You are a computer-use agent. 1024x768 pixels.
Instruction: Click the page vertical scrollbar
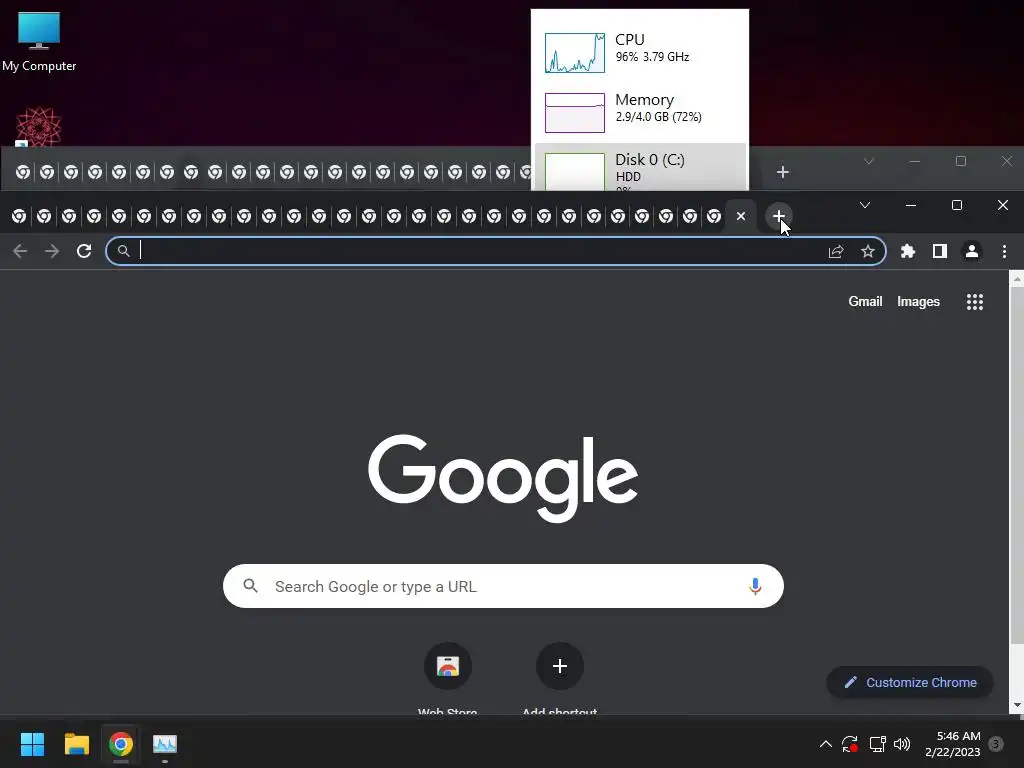1017,464
